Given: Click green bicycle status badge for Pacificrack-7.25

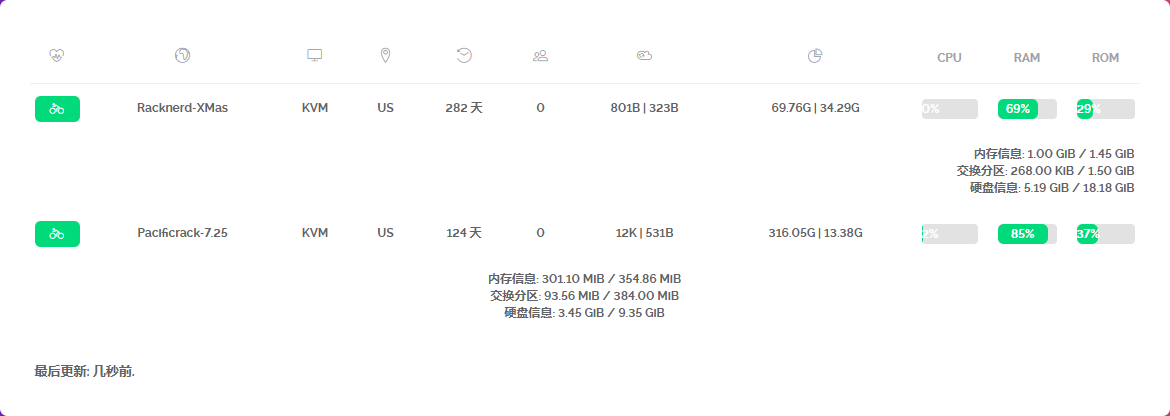Looking at the screenshot, I should (57, 234).
